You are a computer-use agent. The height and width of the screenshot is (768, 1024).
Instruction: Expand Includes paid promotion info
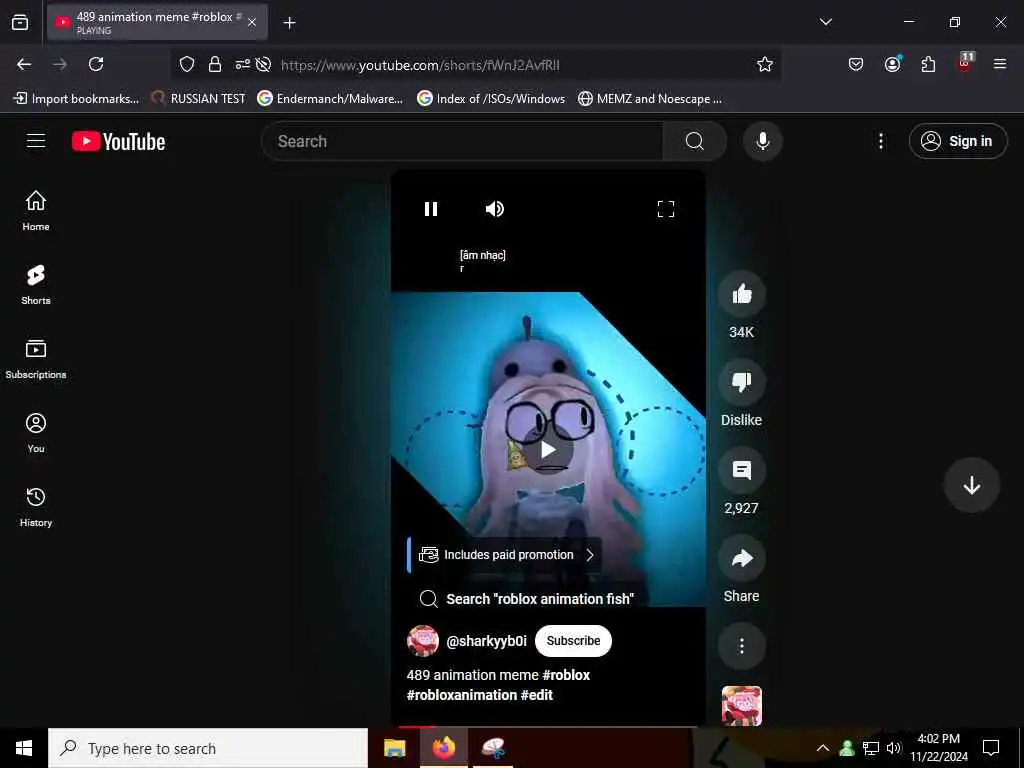[x=505, y=554]
